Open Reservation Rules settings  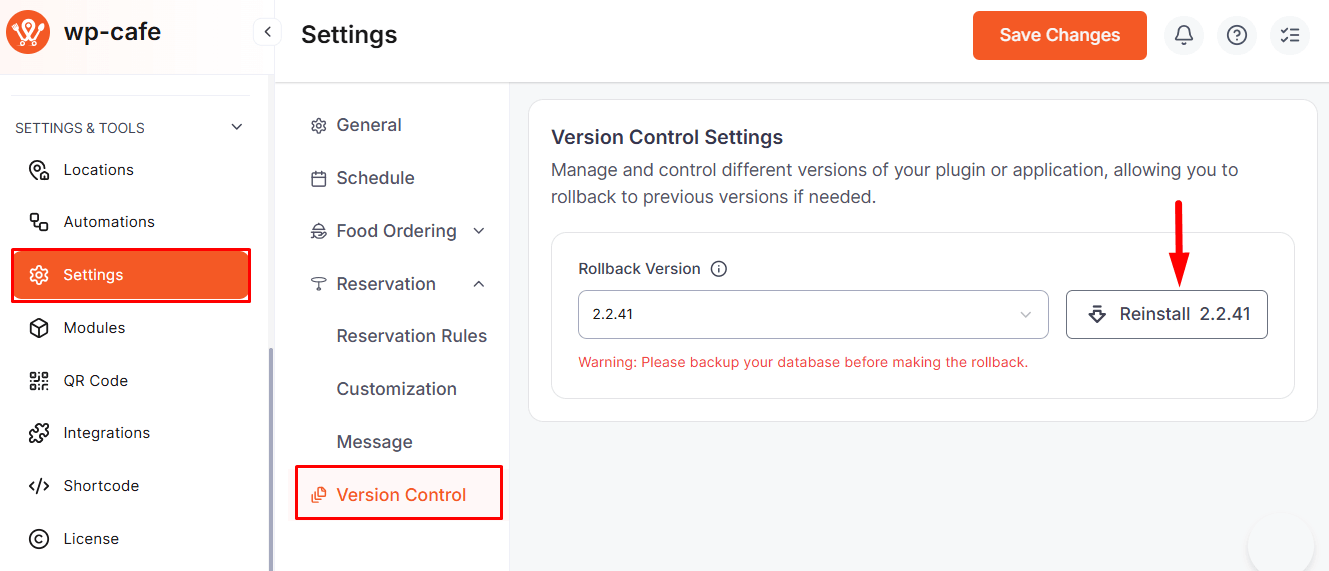pyautogui.click(x=411, y=336)
